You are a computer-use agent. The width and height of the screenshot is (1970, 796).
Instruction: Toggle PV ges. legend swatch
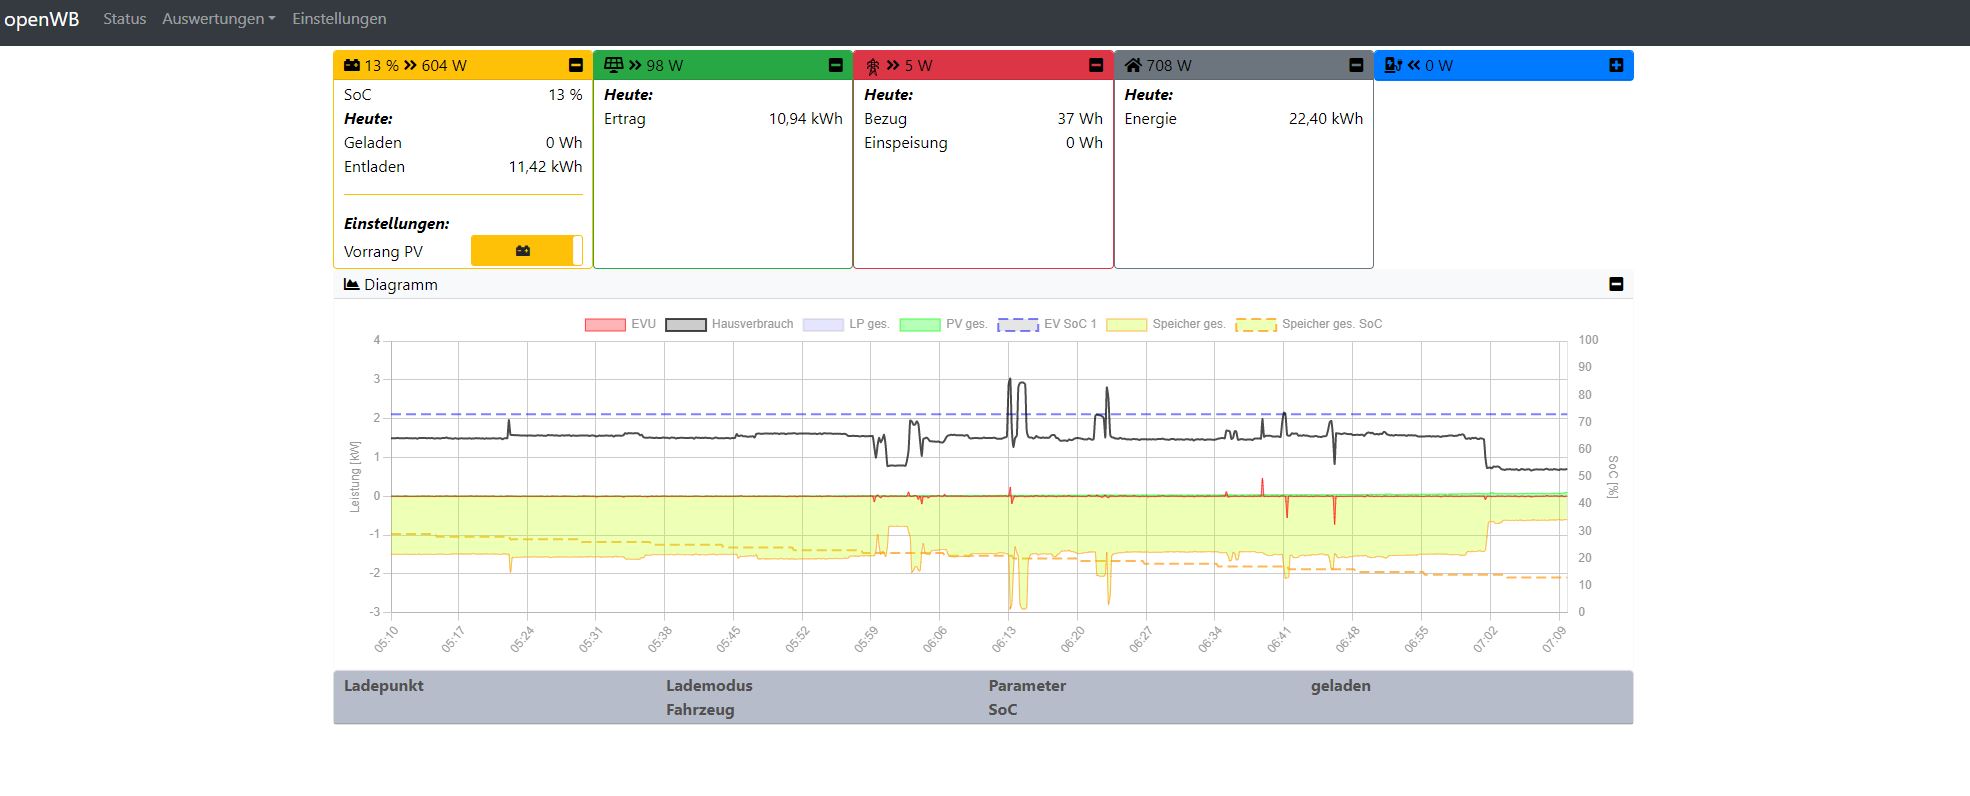coord(920,324)
